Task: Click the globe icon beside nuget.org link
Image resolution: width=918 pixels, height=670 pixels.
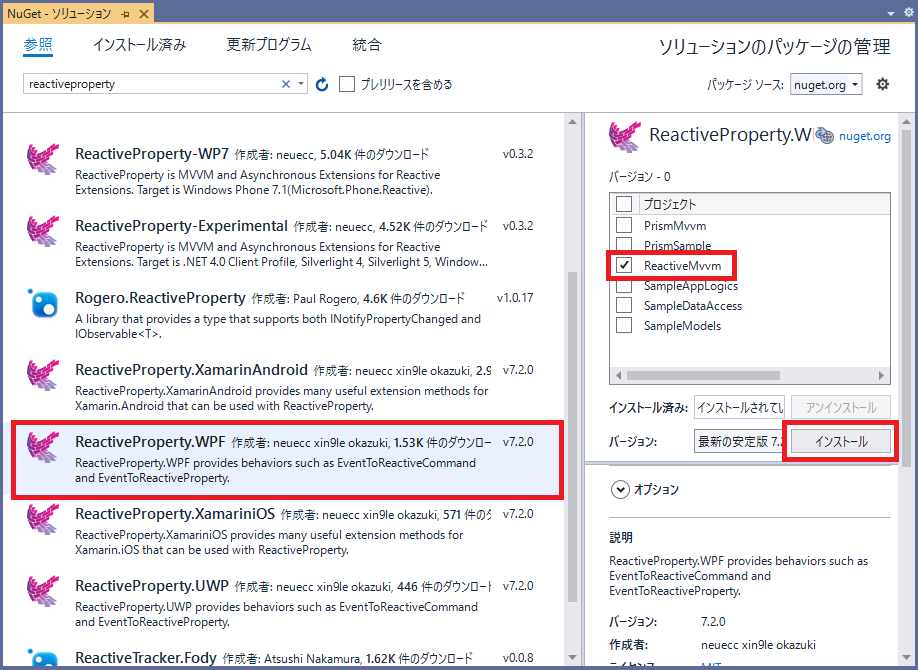Action: pyautogui.click(x=825, y=135)
